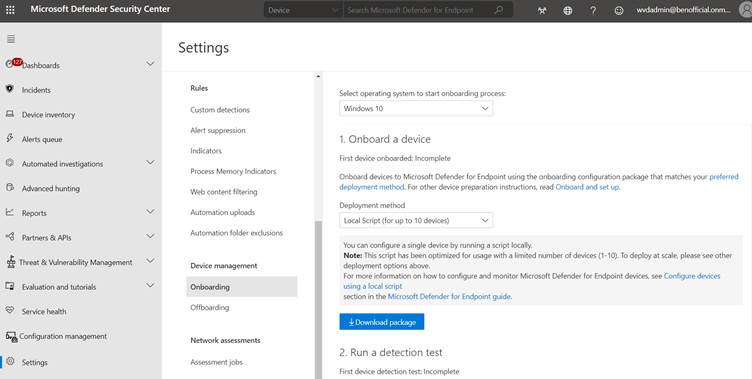Click the Configuration management icon
This screenshot has height=379, width=752.
coord(11,336)
